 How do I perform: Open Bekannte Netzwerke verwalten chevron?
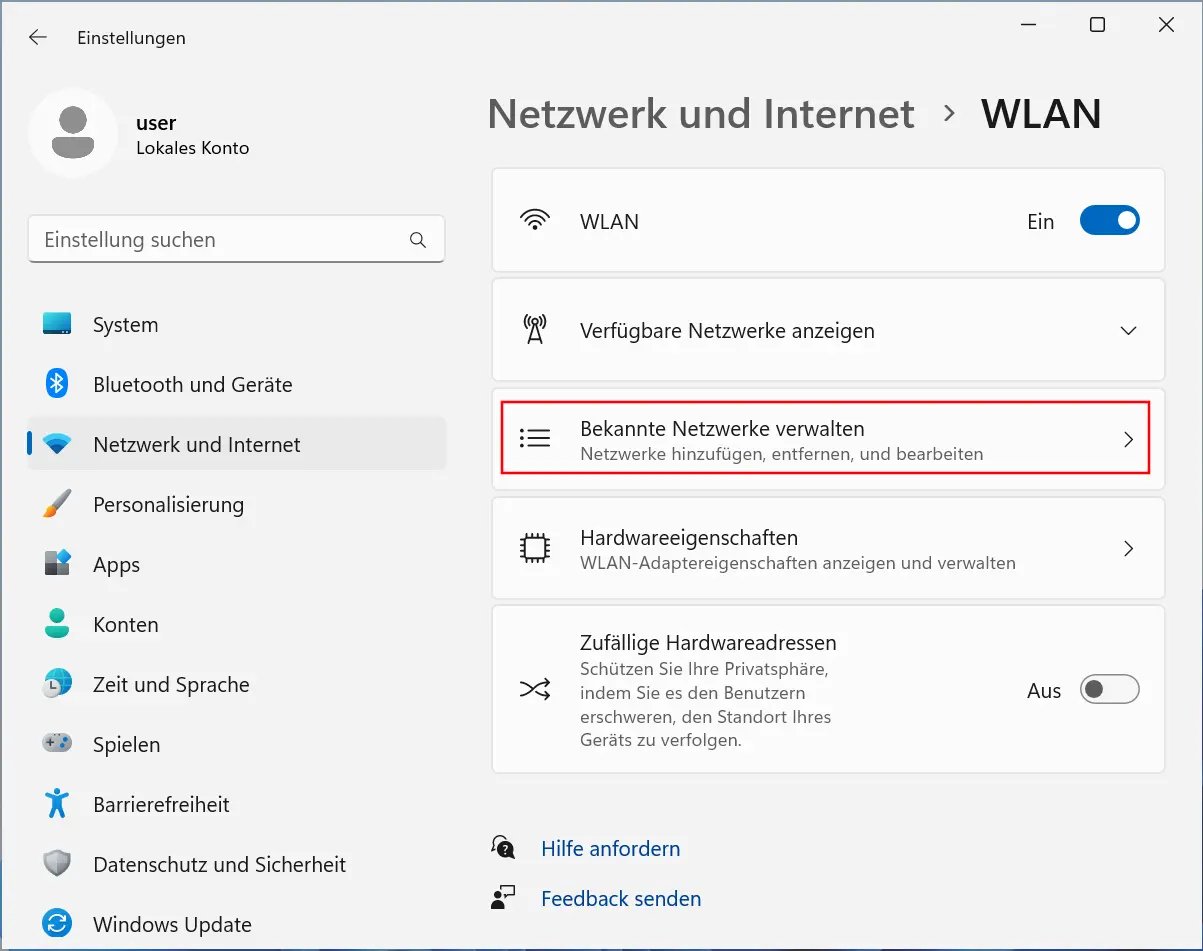click(1129, 439)
